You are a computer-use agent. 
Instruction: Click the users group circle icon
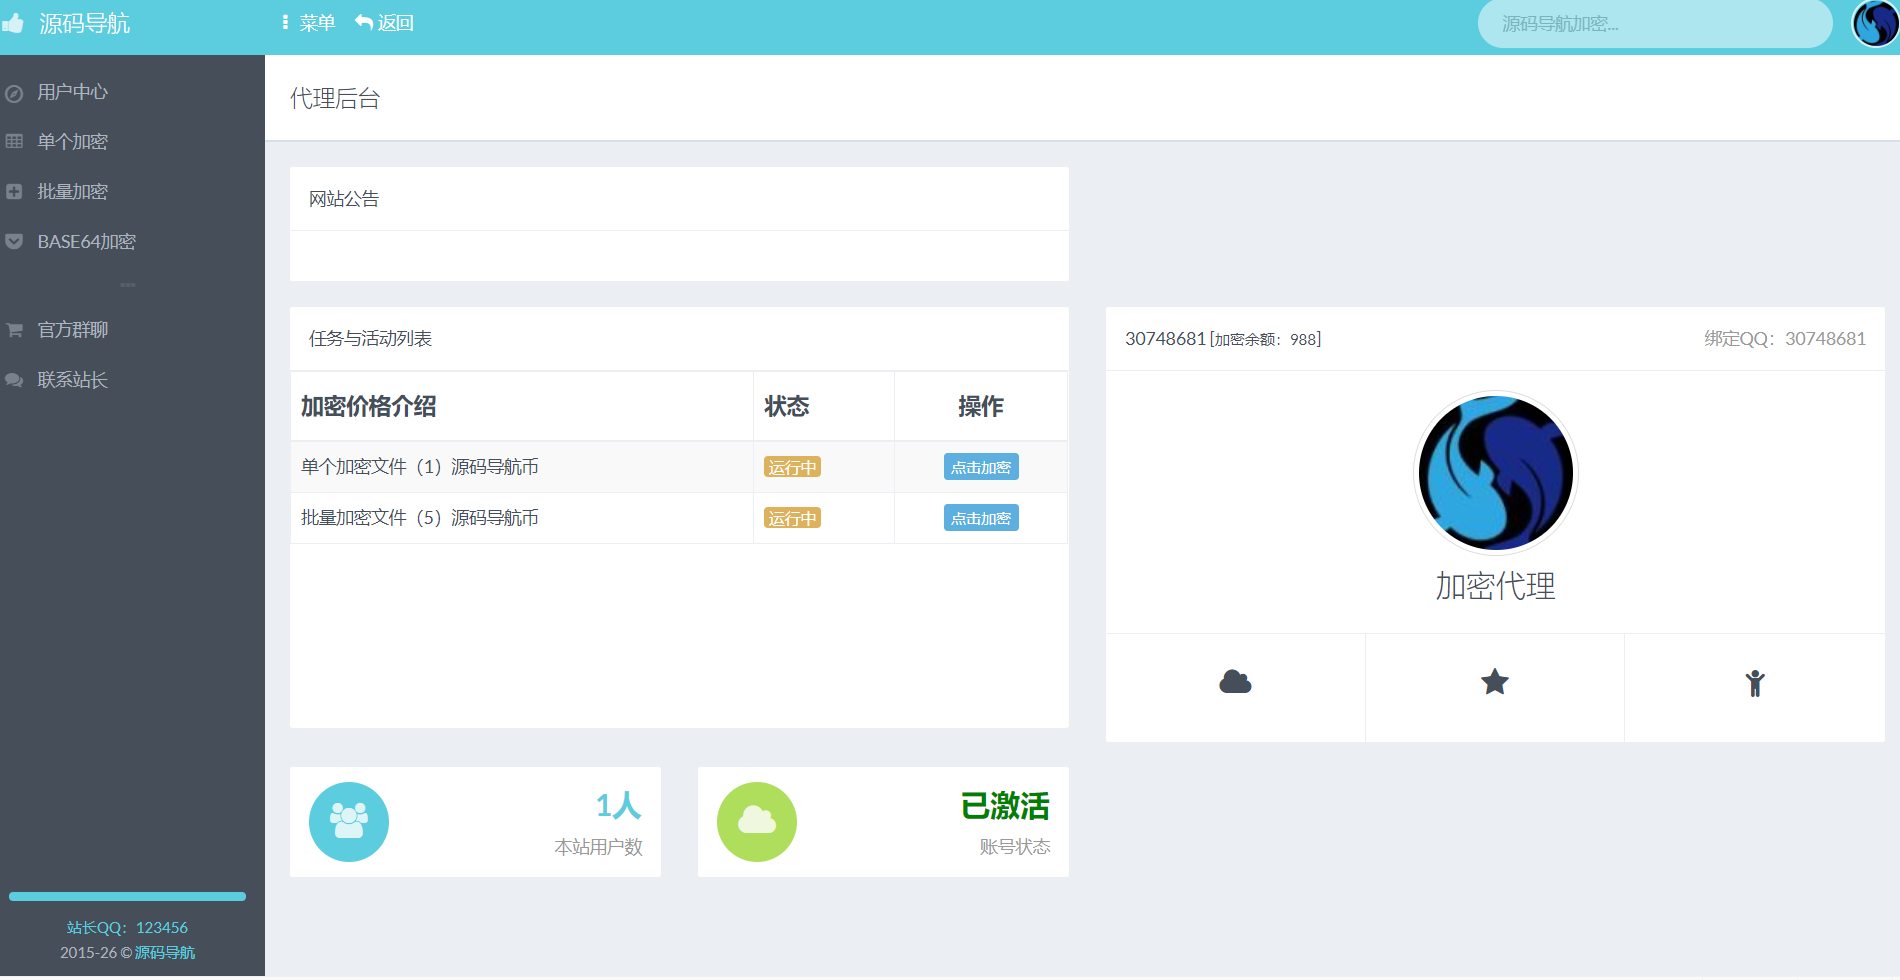pos(349,822)
